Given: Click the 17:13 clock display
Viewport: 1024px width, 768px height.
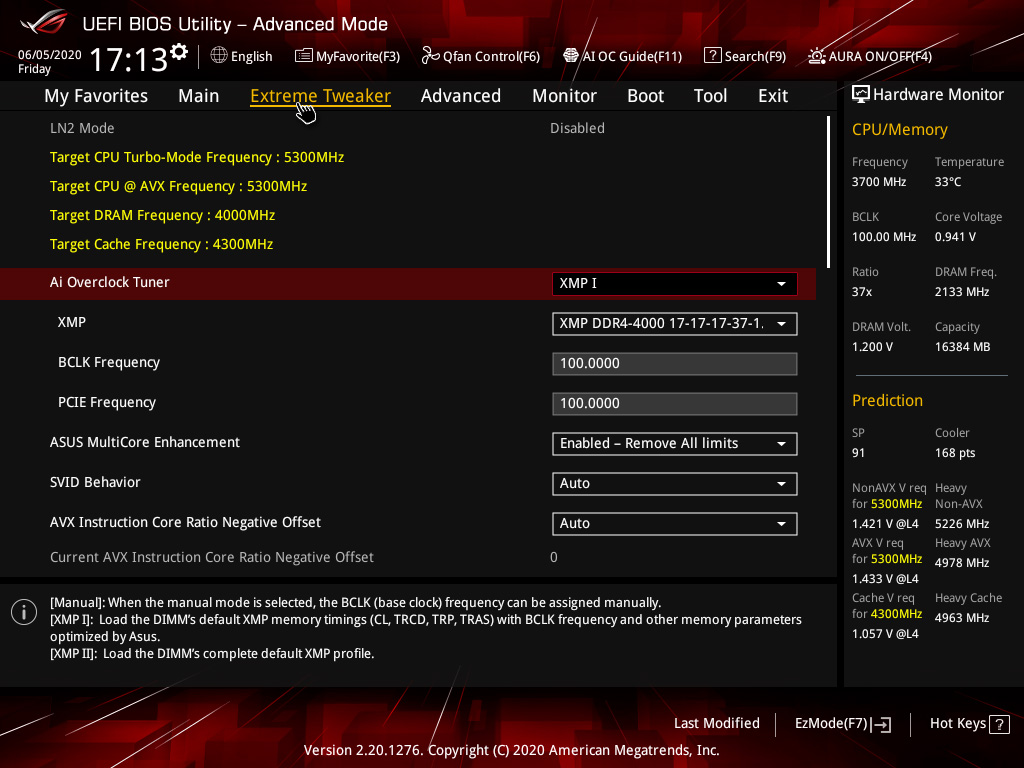Looking at the screenshot, I should pyautogui.click(x=129, y=59).
